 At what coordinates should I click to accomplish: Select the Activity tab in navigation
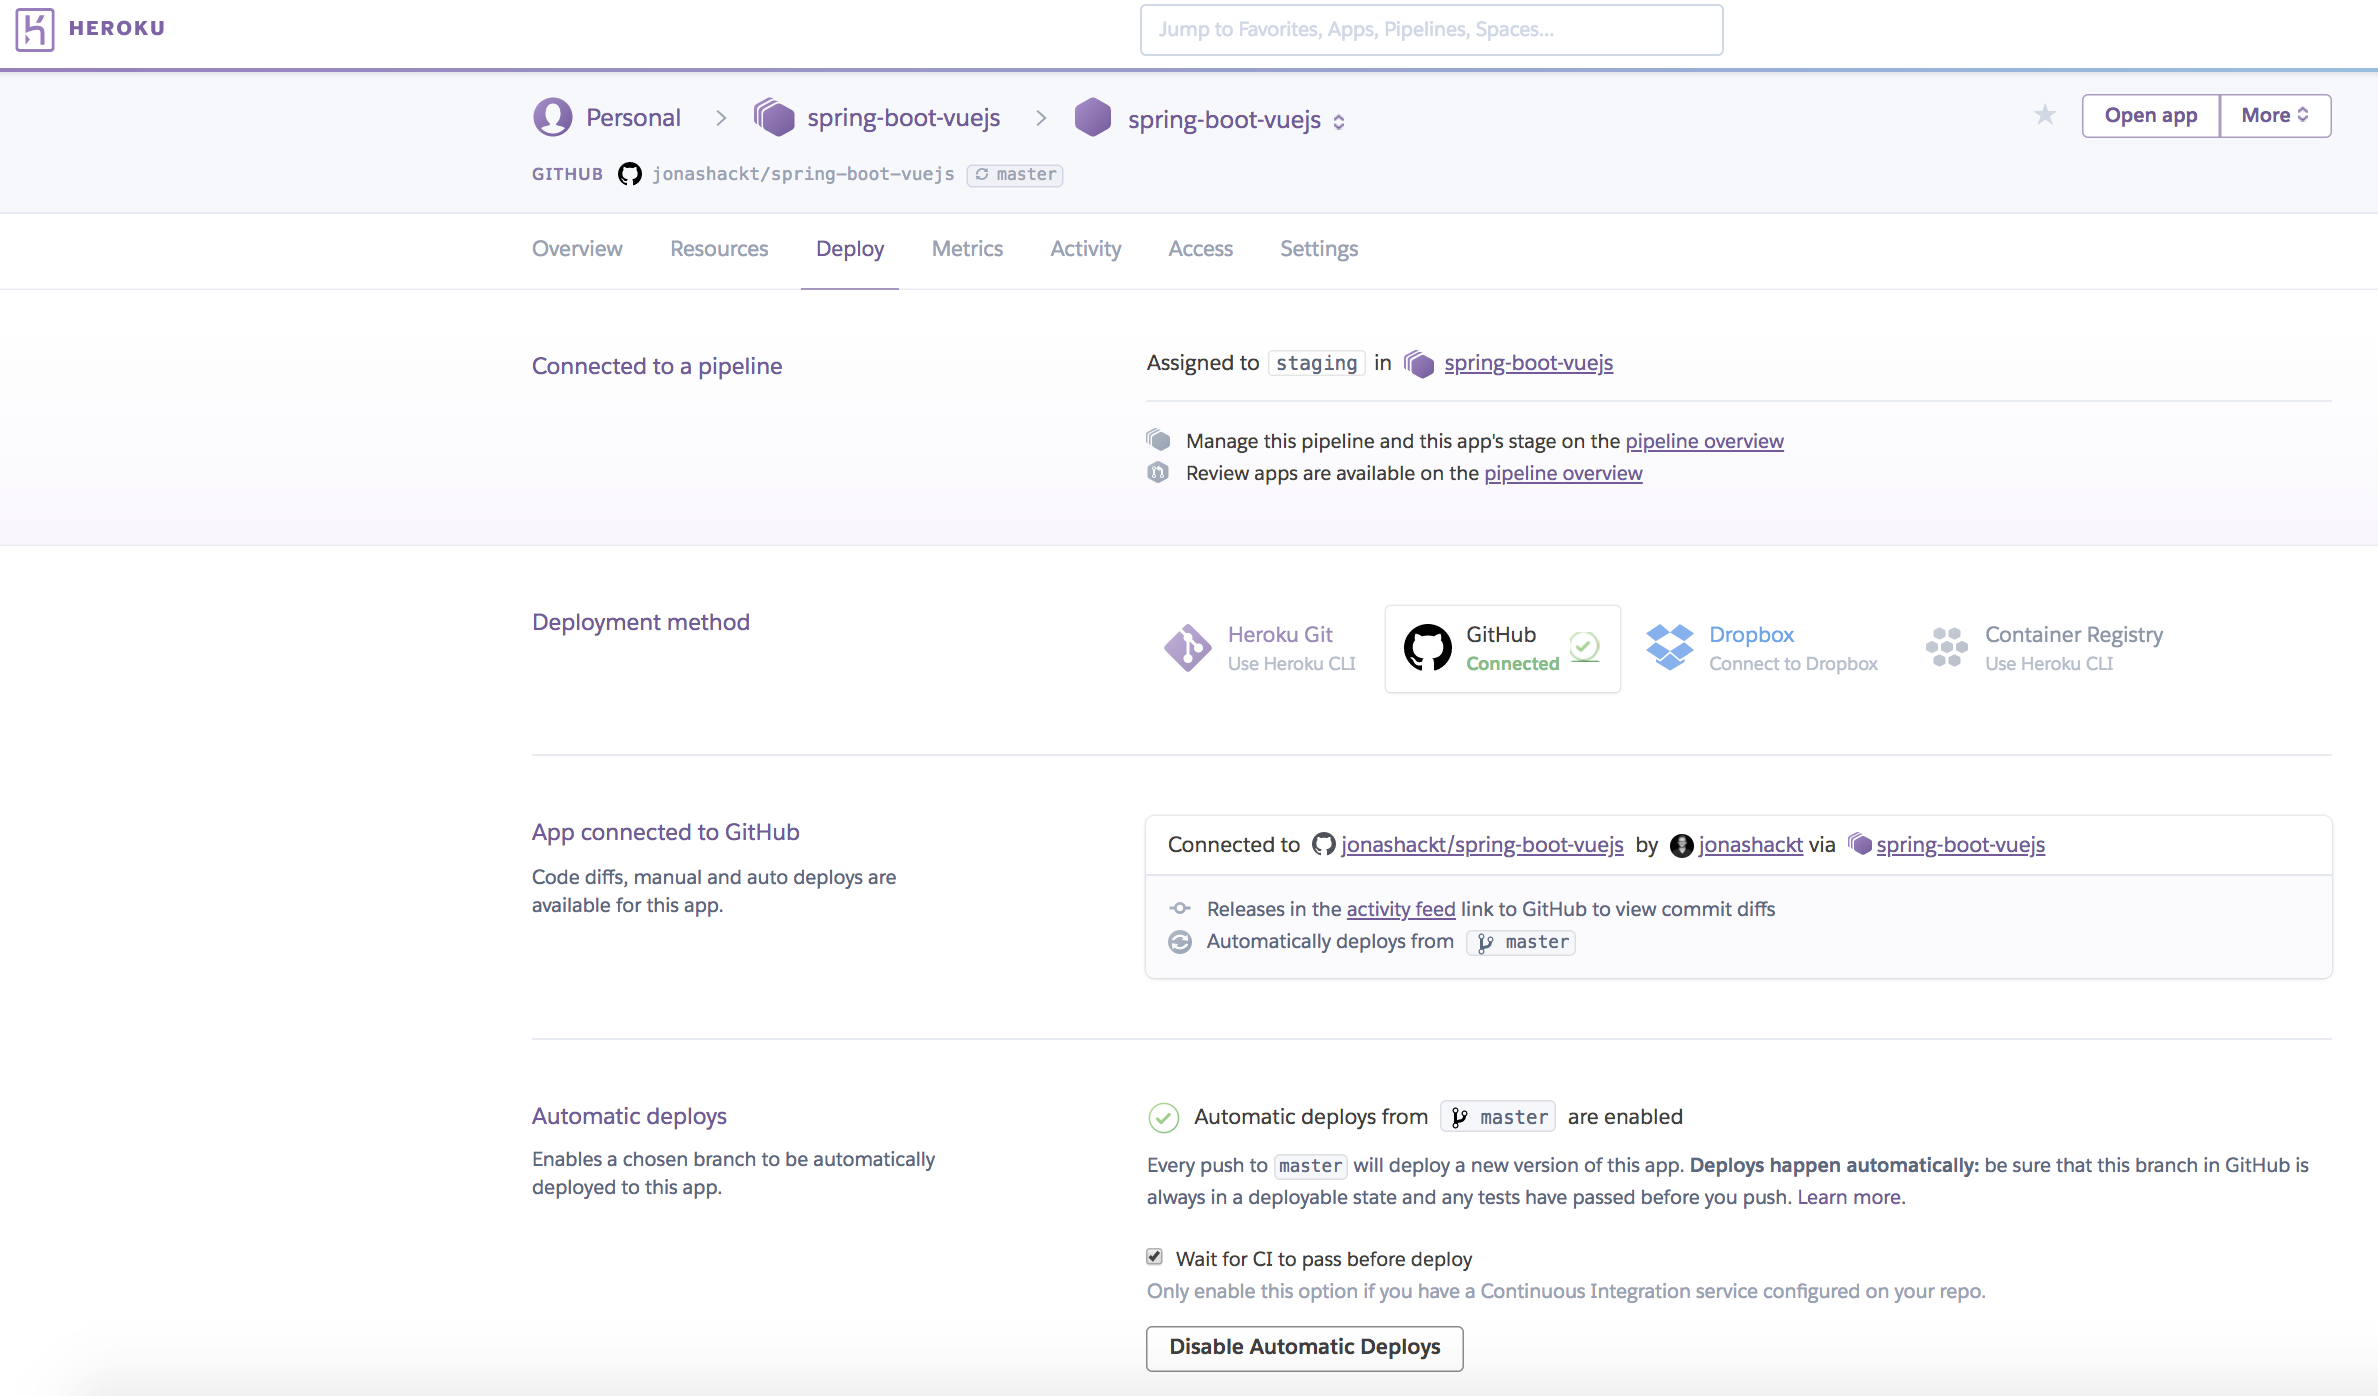point(1085,248)
